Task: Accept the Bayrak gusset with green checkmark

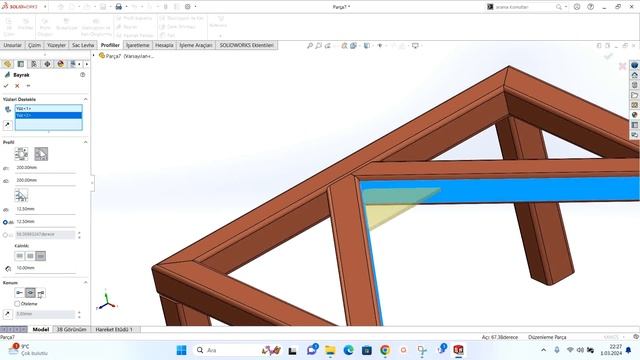Action: tap(6, 86)
